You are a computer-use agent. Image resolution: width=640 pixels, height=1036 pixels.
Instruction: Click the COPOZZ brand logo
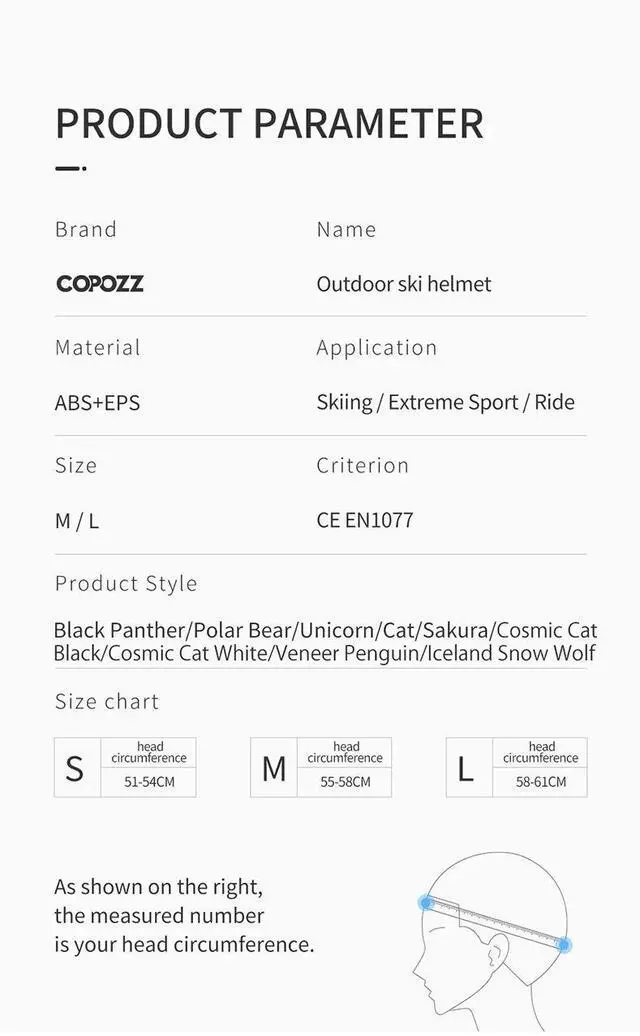point(100,284)
